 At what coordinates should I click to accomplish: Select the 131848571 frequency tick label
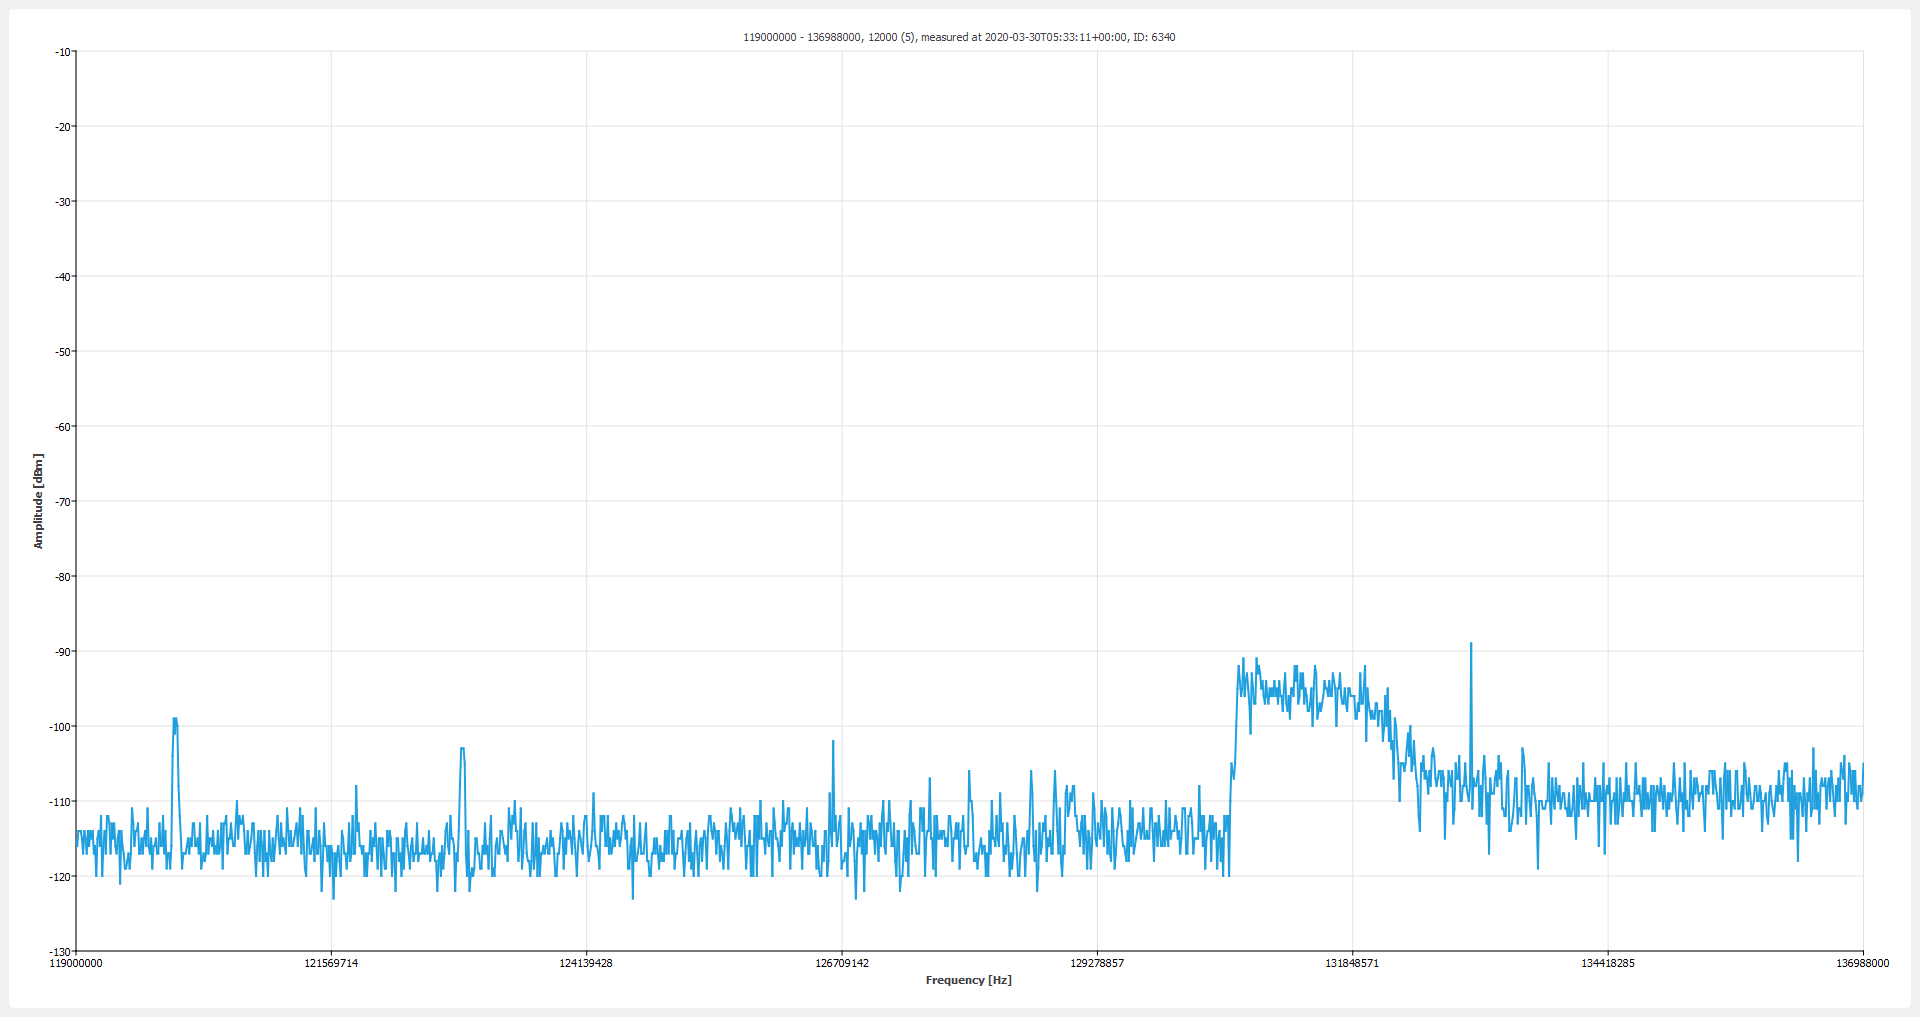tap(1352, 963)
